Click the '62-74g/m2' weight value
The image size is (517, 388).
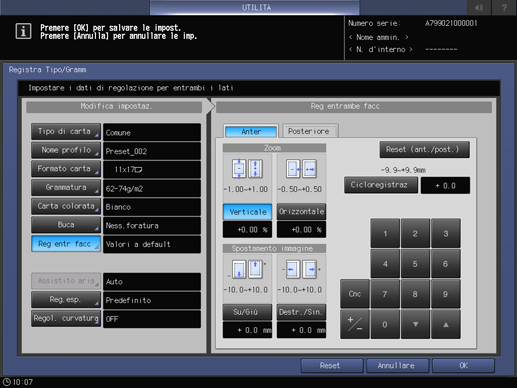click(x=152, y=188)
